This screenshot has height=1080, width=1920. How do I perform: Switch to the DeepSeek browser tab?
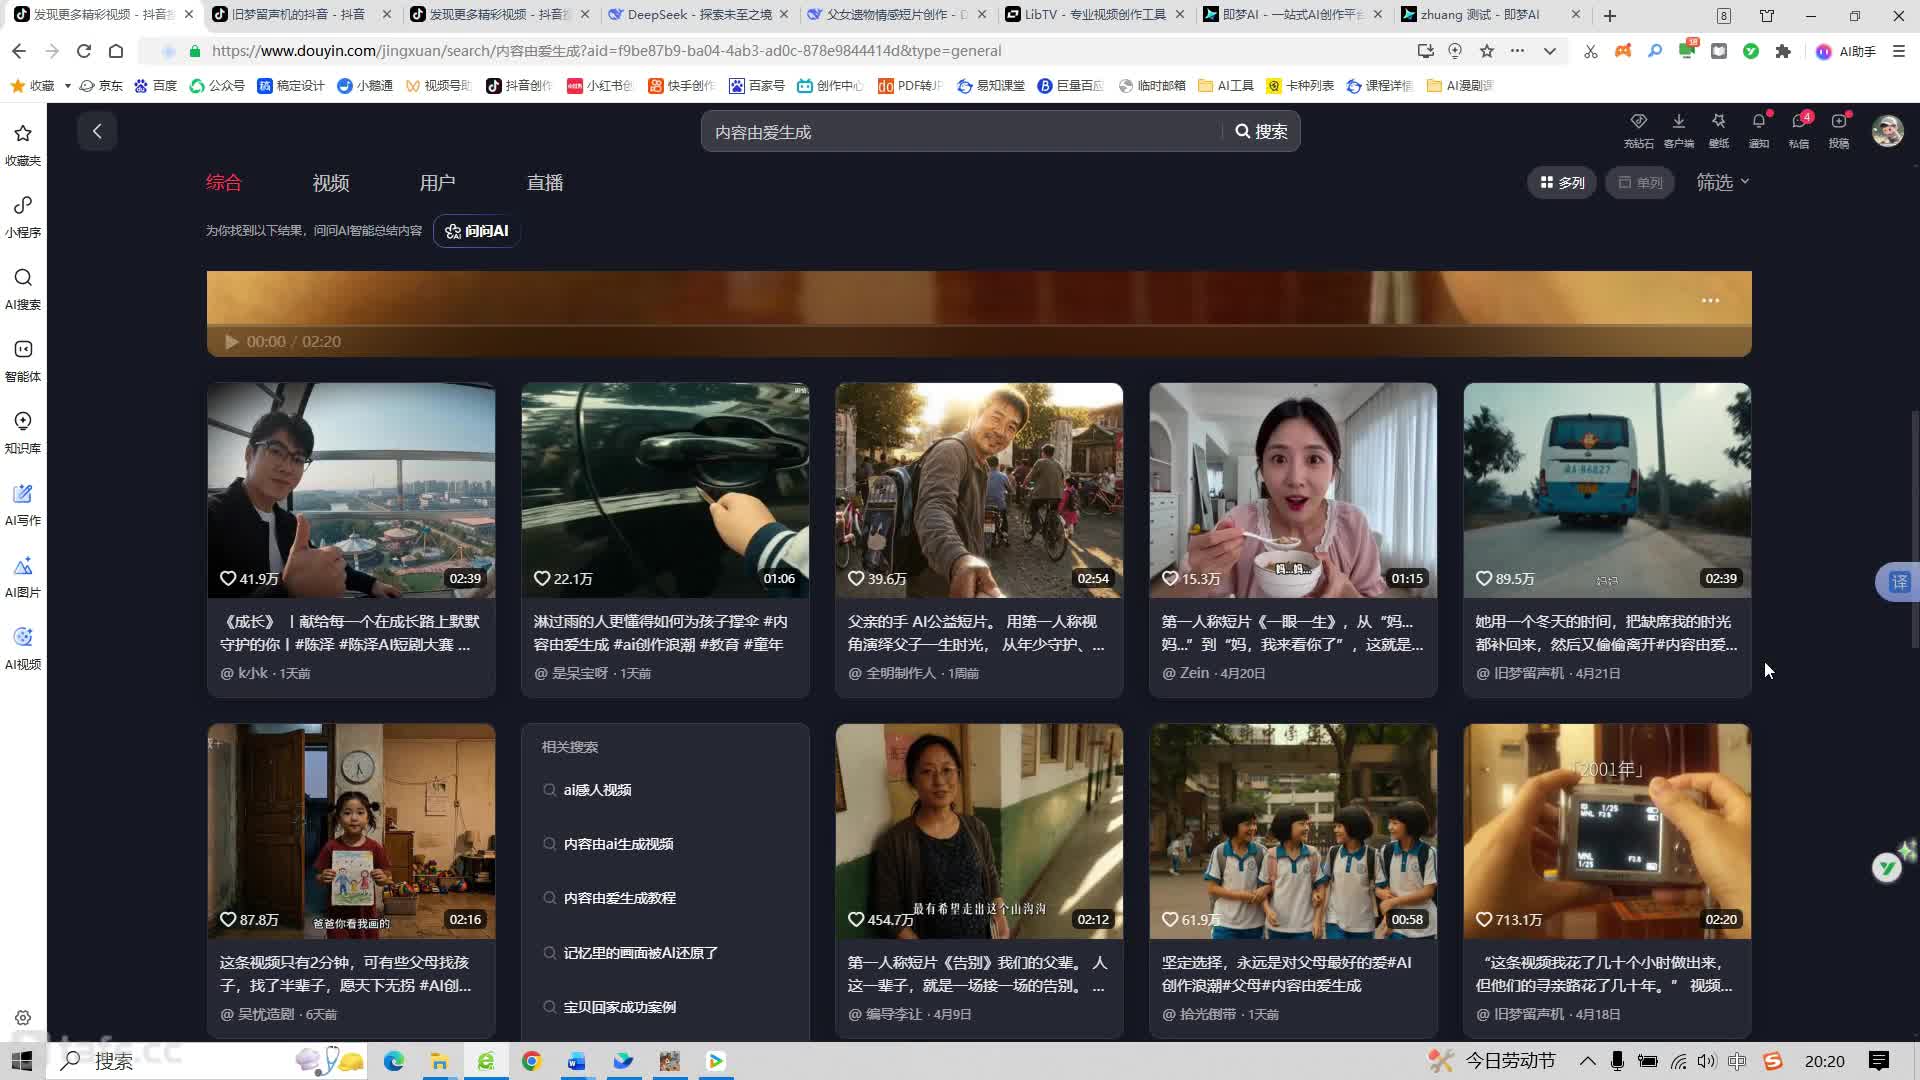(x=697, y=15)
